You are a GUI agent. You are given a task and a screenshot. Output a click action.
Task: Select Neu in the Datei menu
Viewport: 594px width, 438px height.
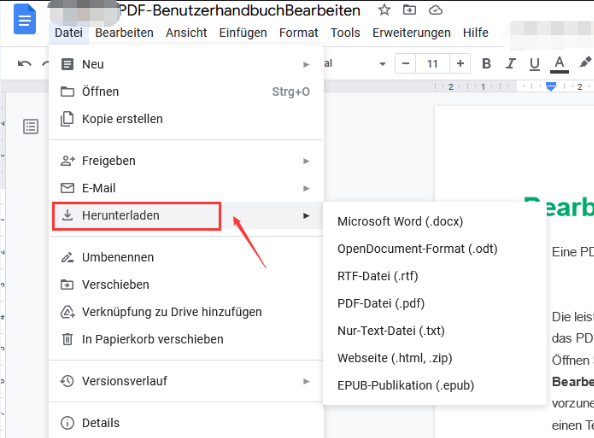point(186,64)
